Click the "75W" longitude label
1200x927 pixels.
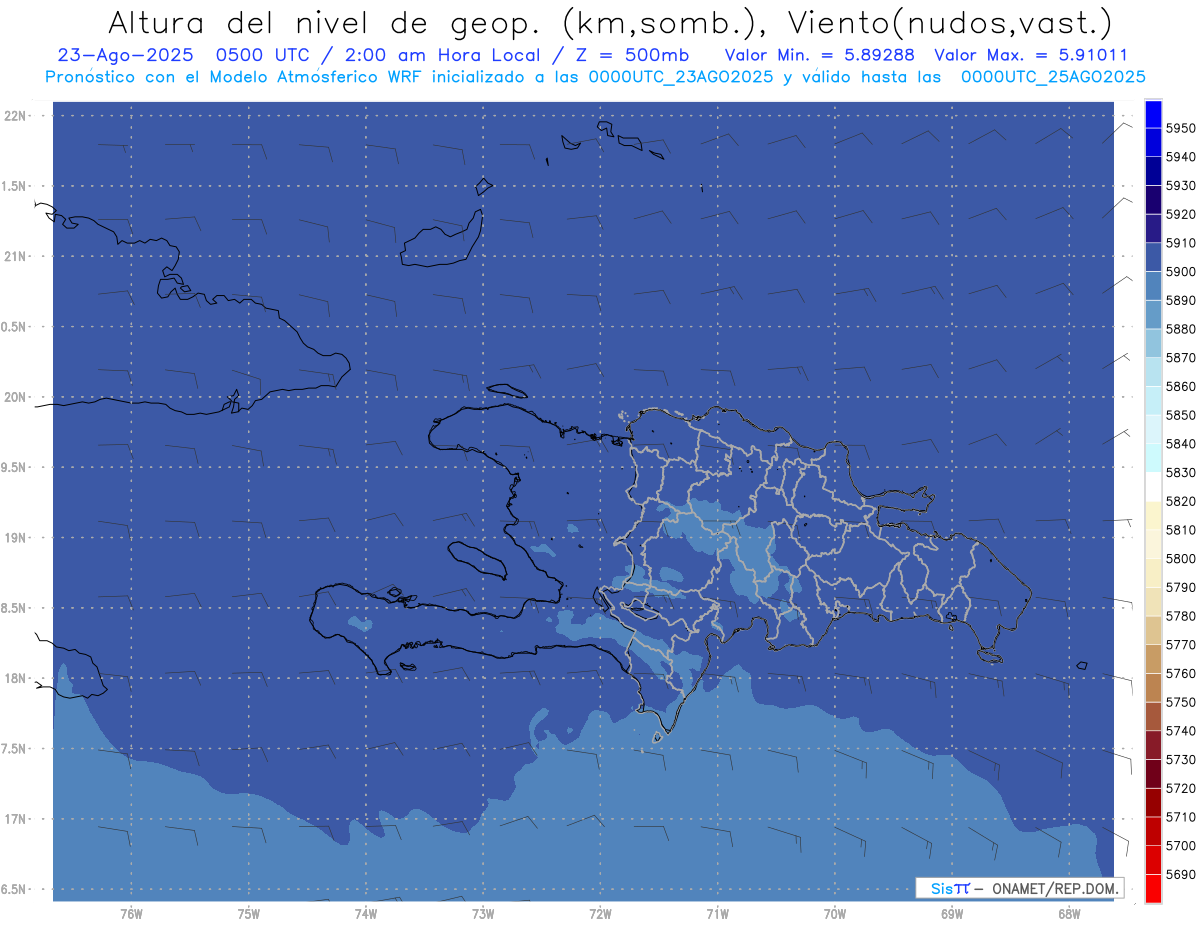click(249, 913)
